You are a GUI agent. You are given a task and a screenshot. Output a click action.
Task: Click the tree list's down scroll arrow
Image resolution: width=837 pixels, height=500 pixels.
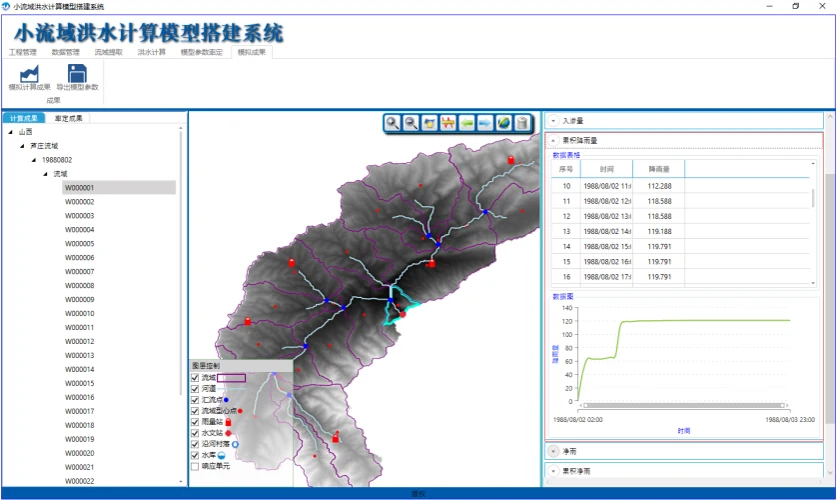click(180, 481)
